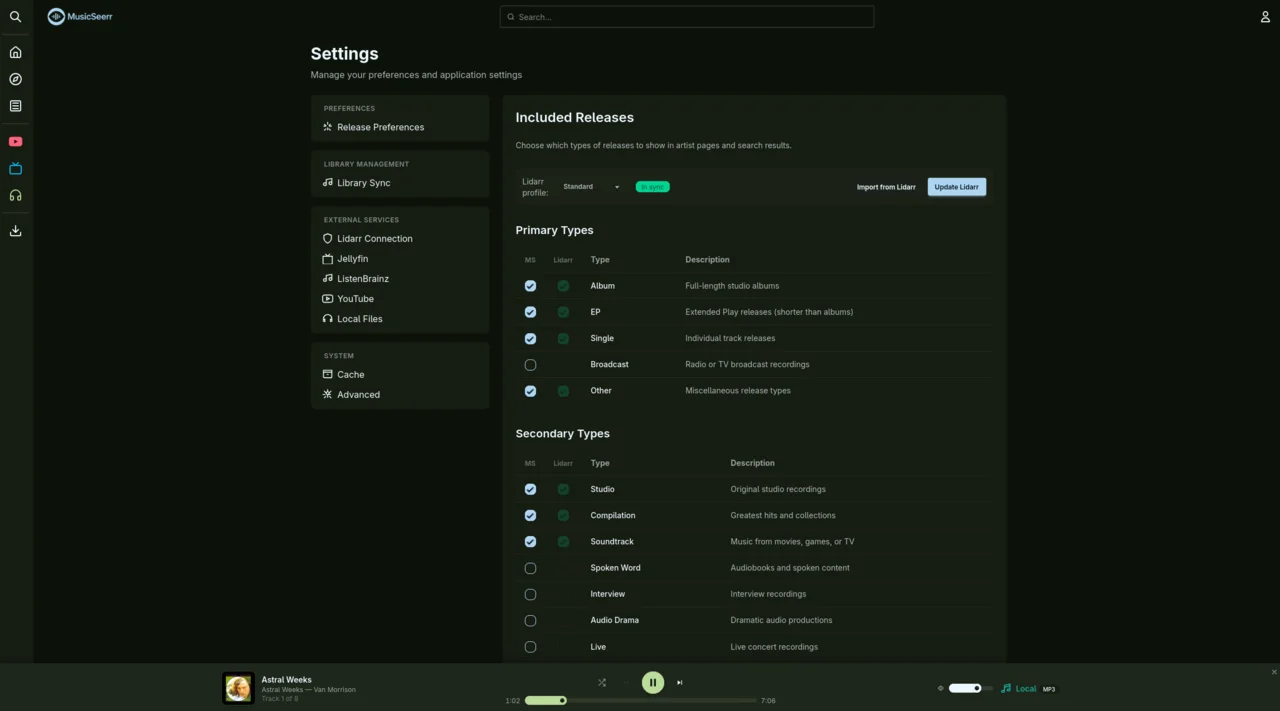Click the Home icon in the sidebar

[15, 52]
